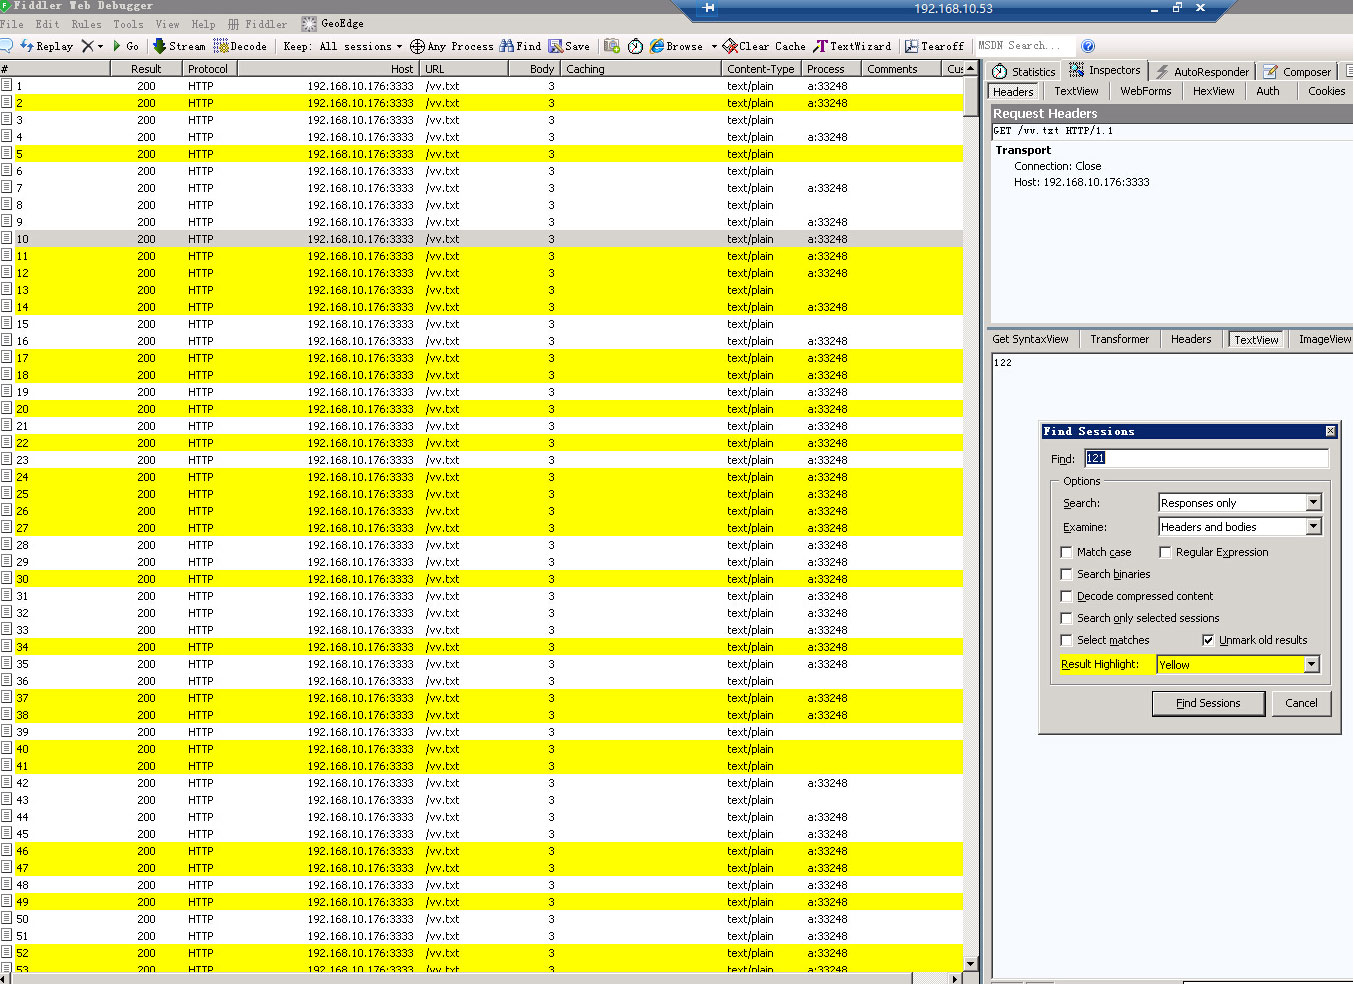Open the response ImageView tab

click(1324, 339)
